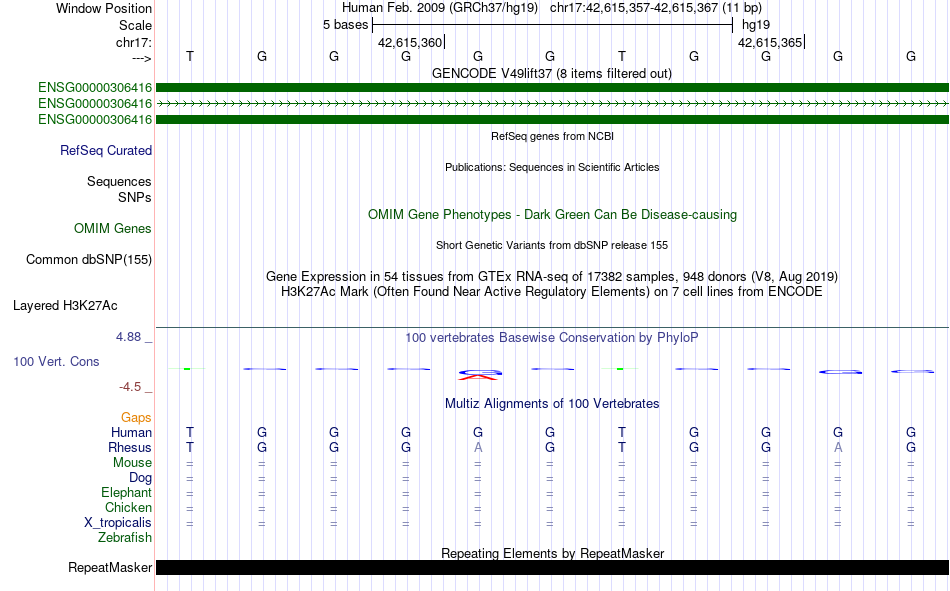Click the ENSG00000306416 label beside the arrowed line
950x591 pixels.
click(x=95, y=104)
